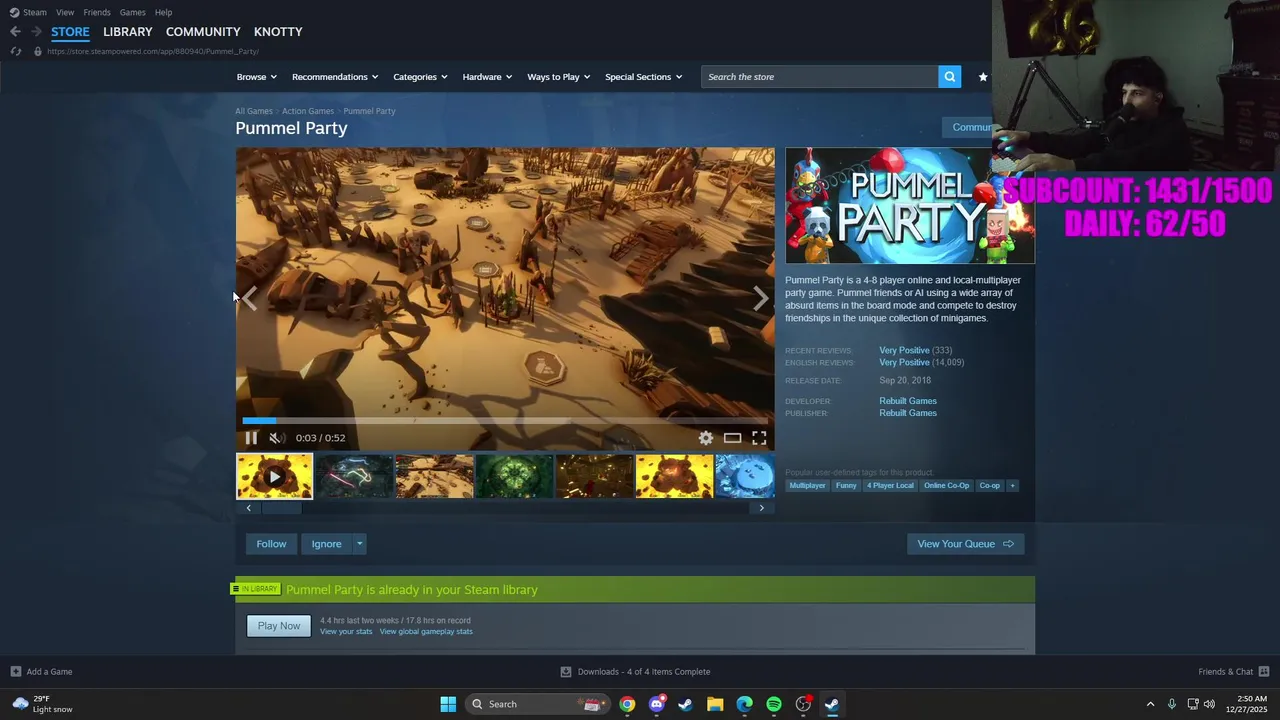
Task: Show hidden system tray icons
Action: point(1150,704)
